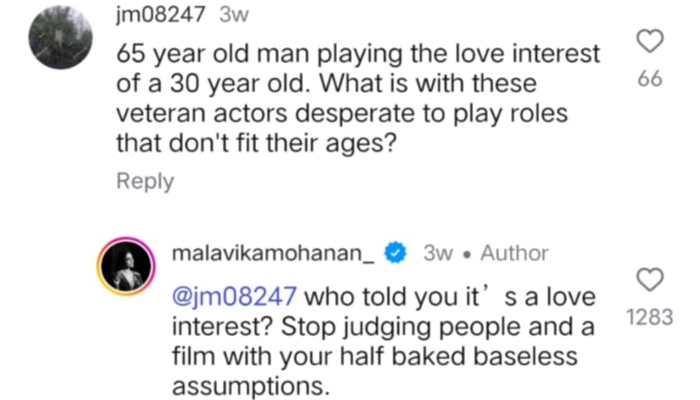700x400 pixels.
Task: Reply to jm08247's comment
Action: click(x=145, y=181)
